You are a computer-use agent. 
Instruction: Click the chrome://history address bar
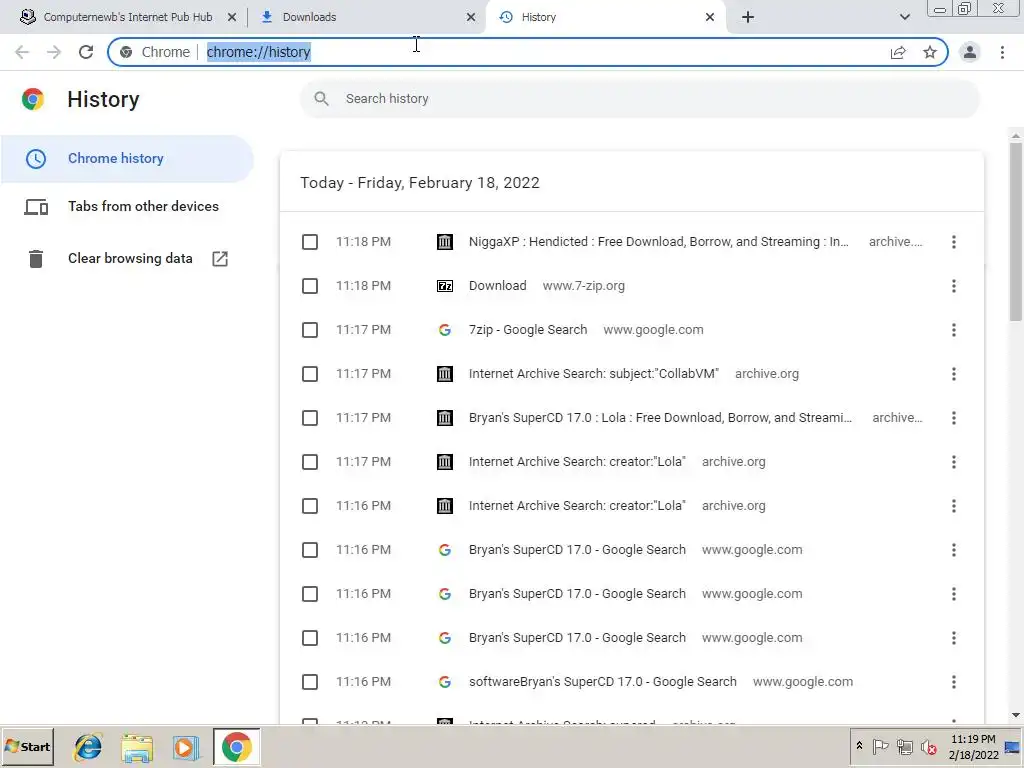528,52
